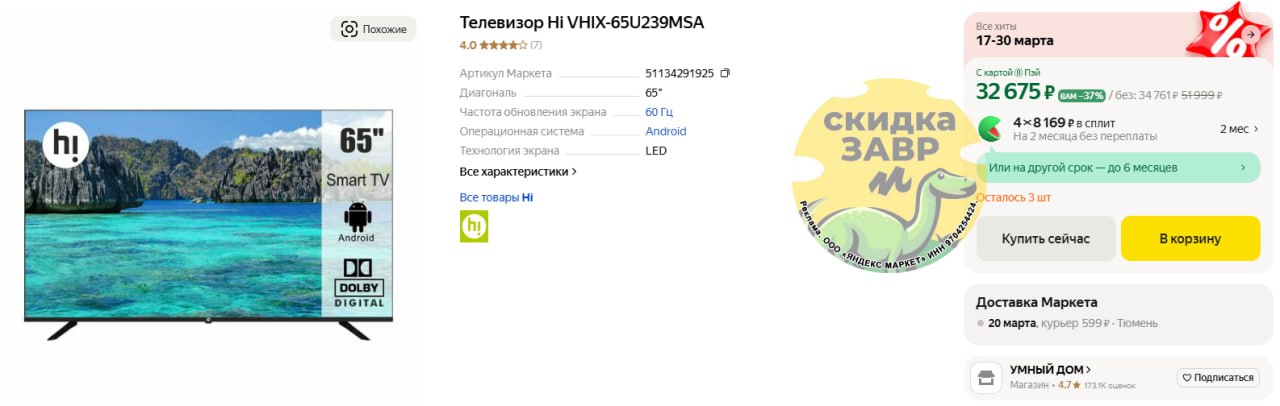The width and height of the screenshot is (1280, 406).
Task: Click the '60 Гц' refresh rate link
Action: (x=659, y=111)
